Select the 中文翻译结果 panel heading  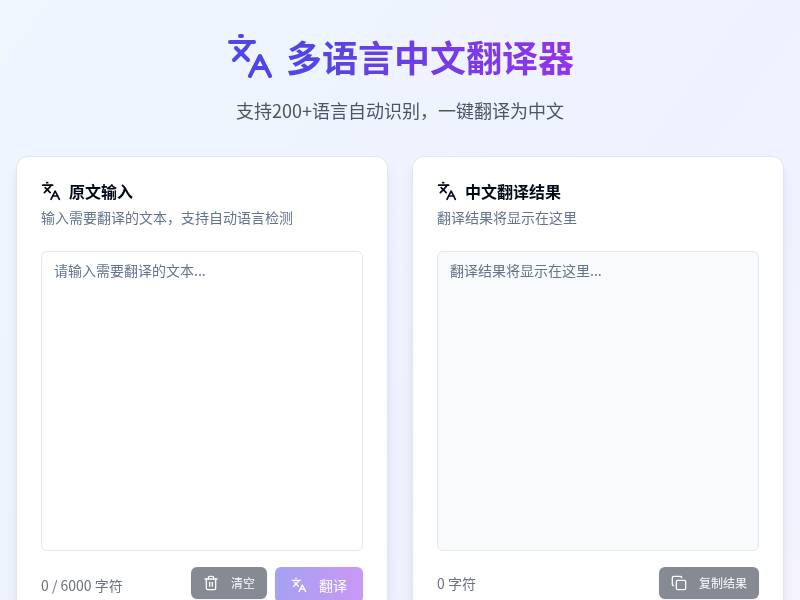[x=510, y=192]
